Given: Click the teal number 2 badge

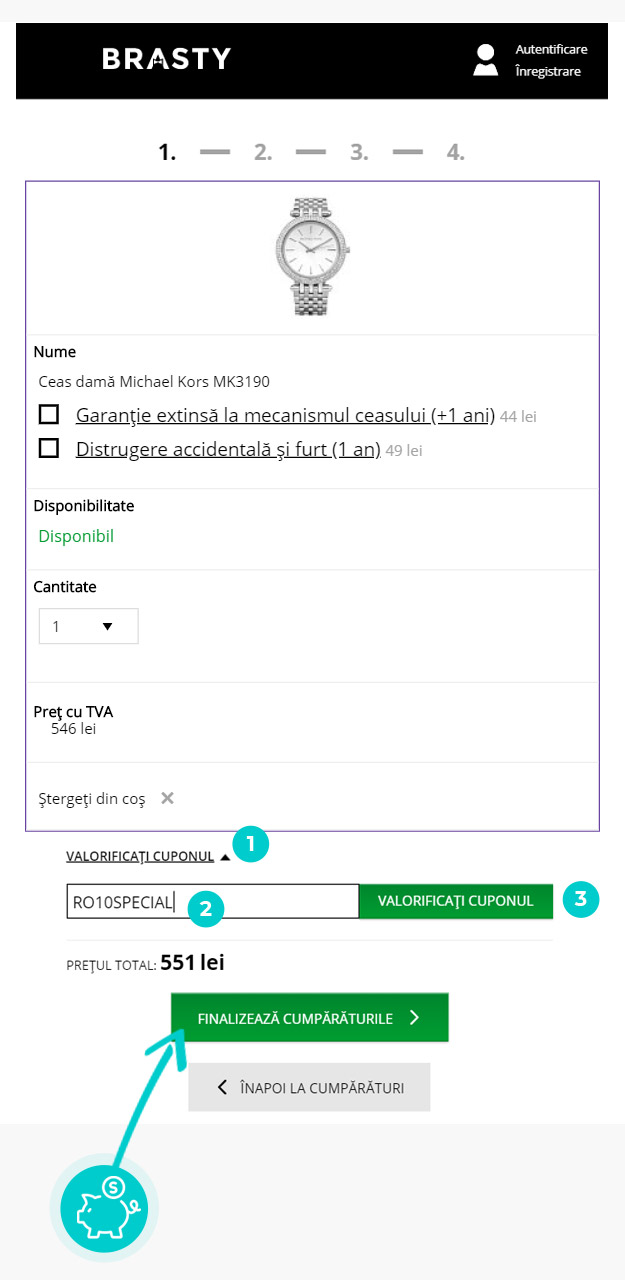Looking at the screenshot, I should coord(205,908).
